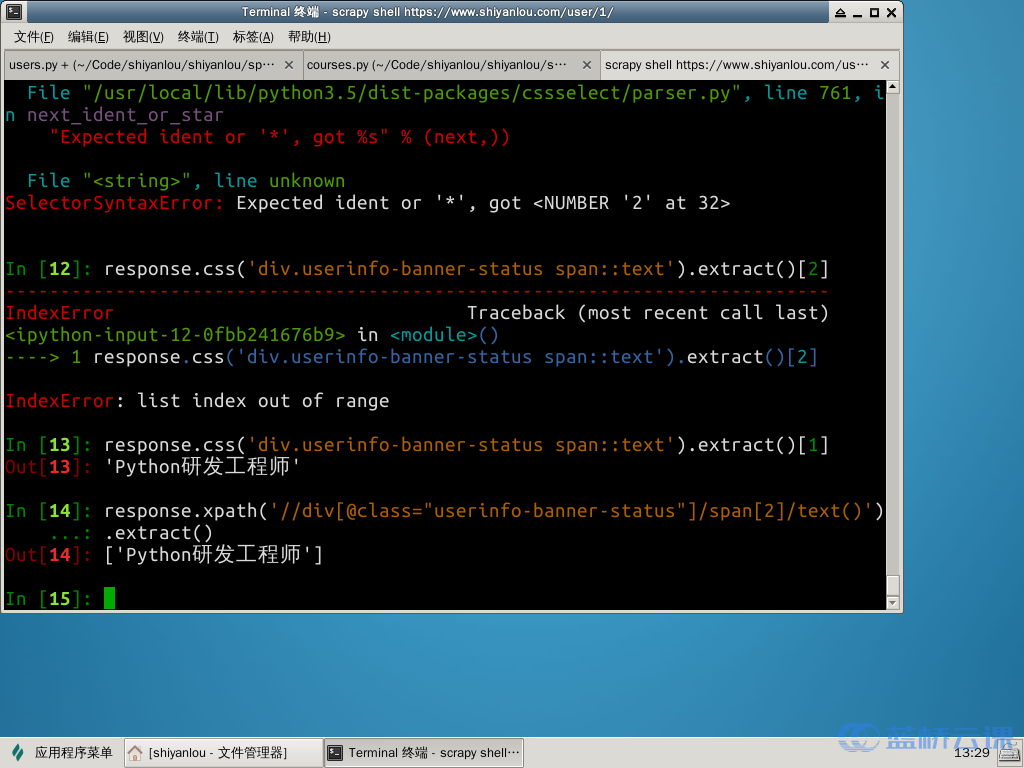The width and height of the screenshot is (1024, 768).
Task: Close the Terminal window
Action: coord(891,12)
